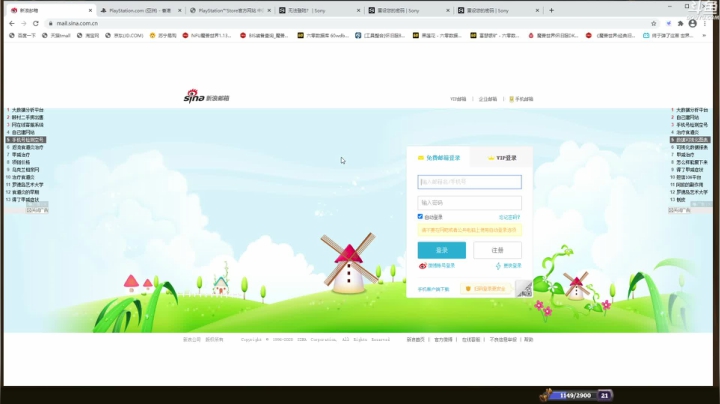This screenshot has height=404, width=720.
Task: Select the VIP登录 login tab
Action: (x=501, y=158)
